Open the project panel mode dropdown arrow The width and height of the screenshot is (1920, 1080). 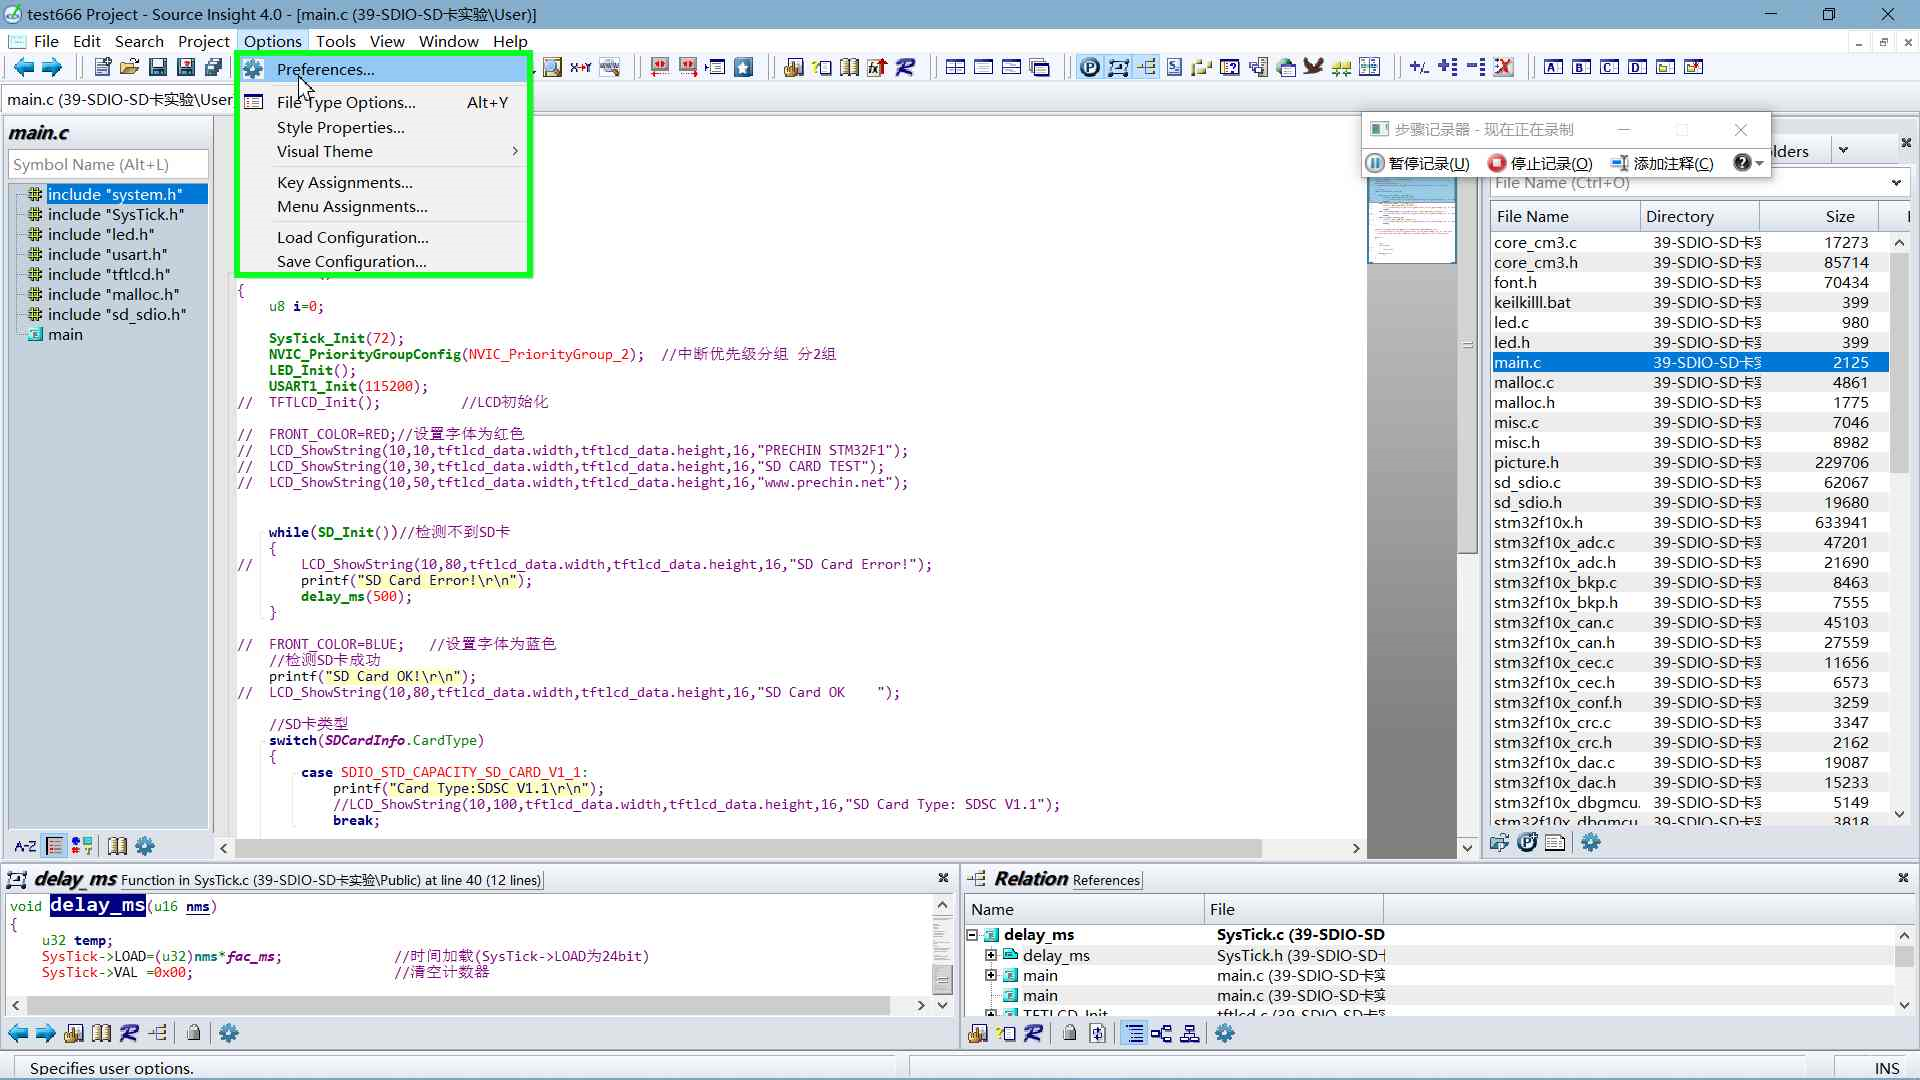point(1843,150)
